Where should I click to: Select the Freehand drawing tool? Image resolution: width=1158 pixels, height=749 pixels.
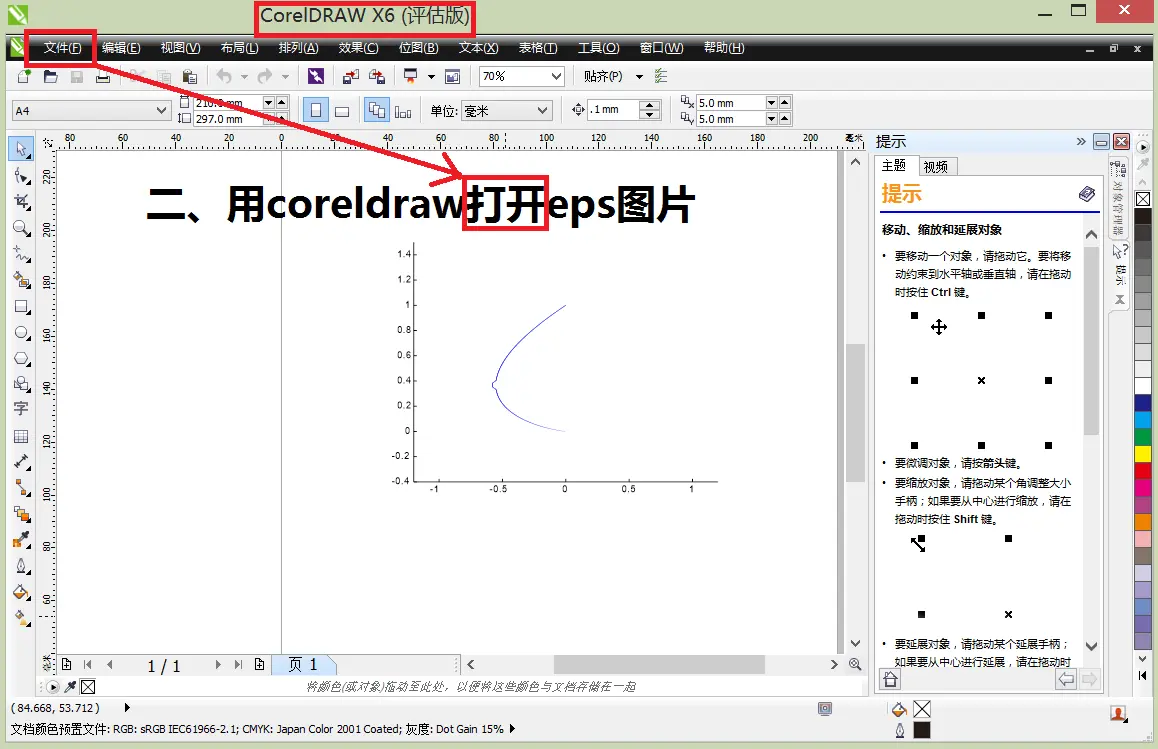[x=21, y=254]
